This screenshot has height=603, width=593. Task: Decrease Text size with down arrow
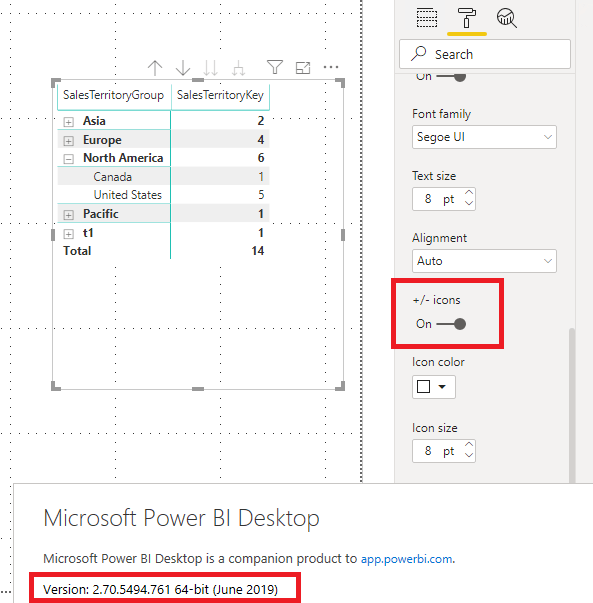469,203
